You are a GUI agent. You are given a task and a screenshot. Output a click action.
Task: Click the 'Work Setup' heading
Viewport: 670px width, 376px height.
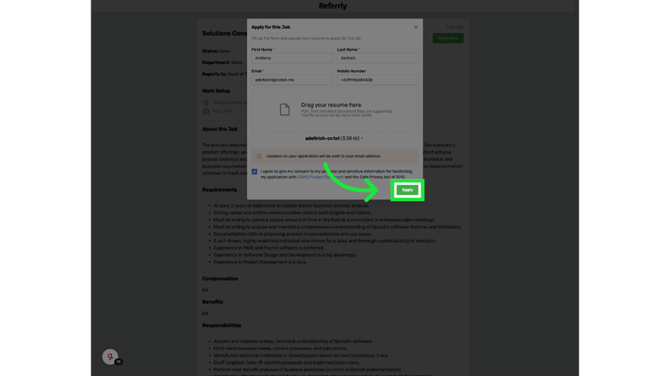point(216,91)
